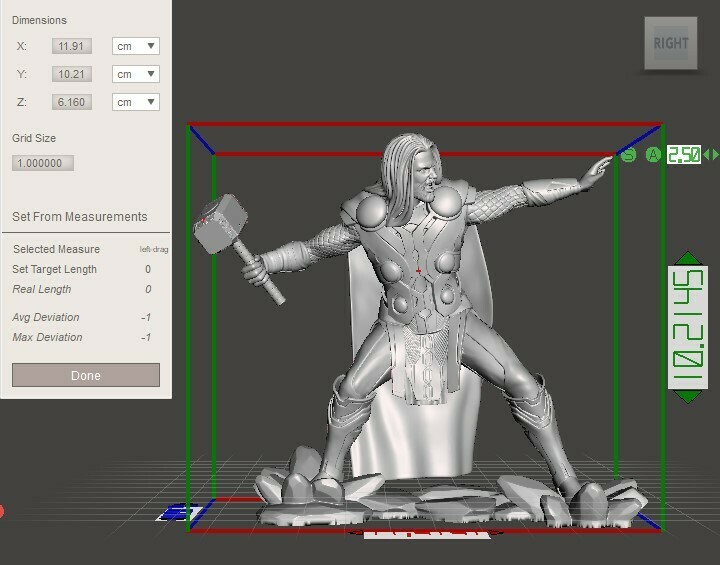Open the X units dropdown

tap(136, 46)
